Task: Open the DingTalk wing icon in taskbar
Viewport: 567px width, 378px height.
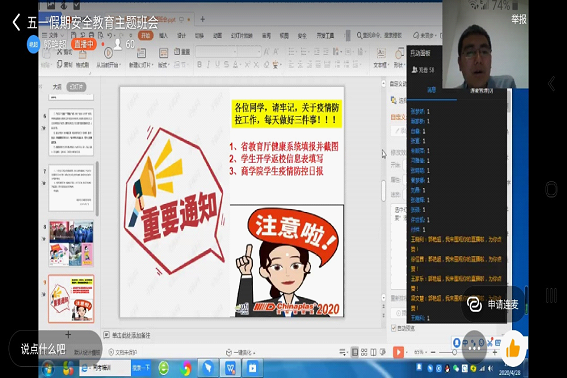Action: tap(208, 368)
